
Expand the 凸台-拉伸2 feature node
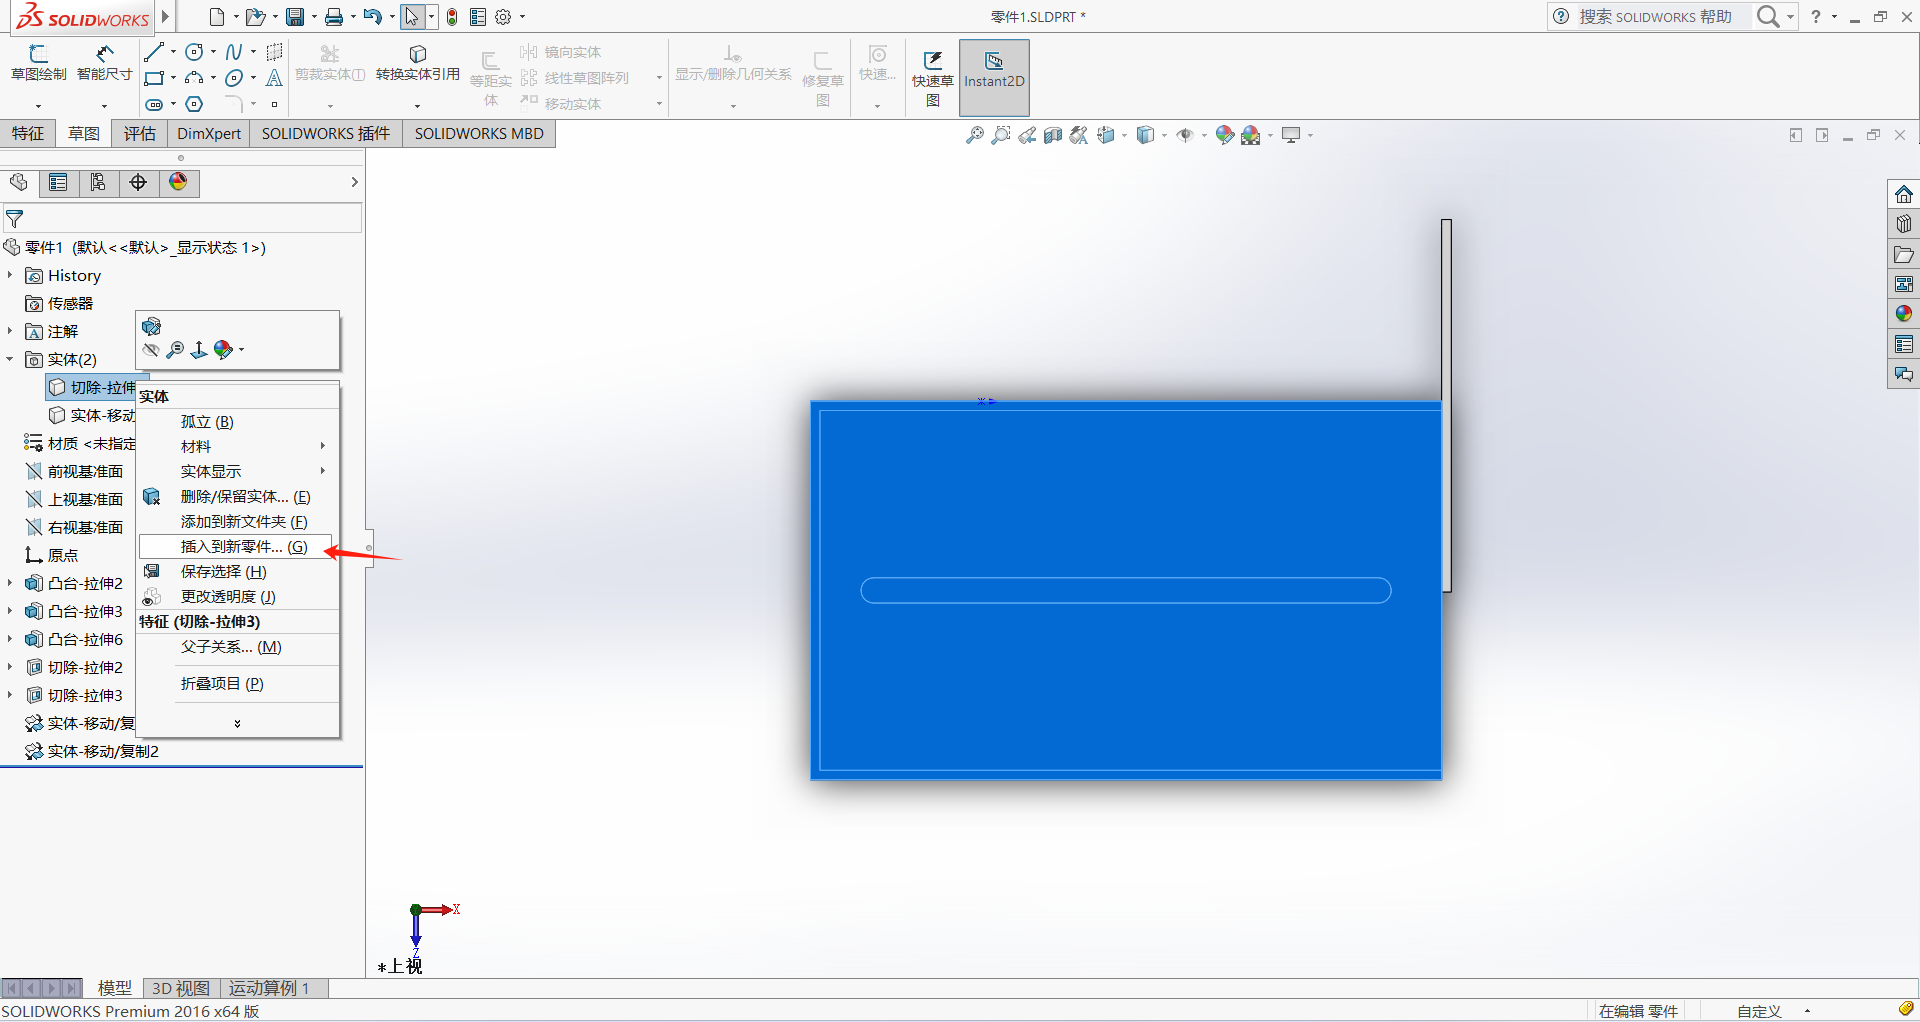click(10, 583)
